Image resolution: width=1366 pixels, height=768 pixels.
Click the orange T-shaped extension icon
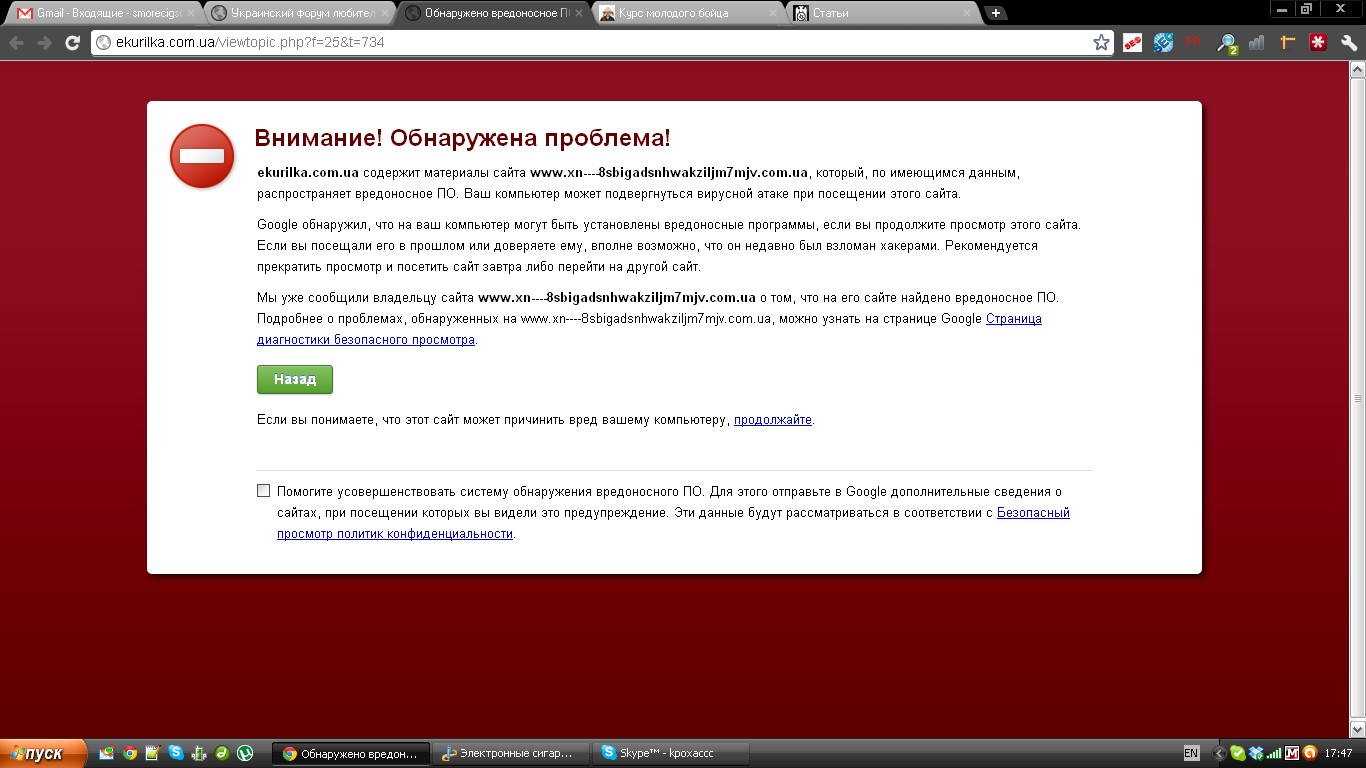(1288, 43)
